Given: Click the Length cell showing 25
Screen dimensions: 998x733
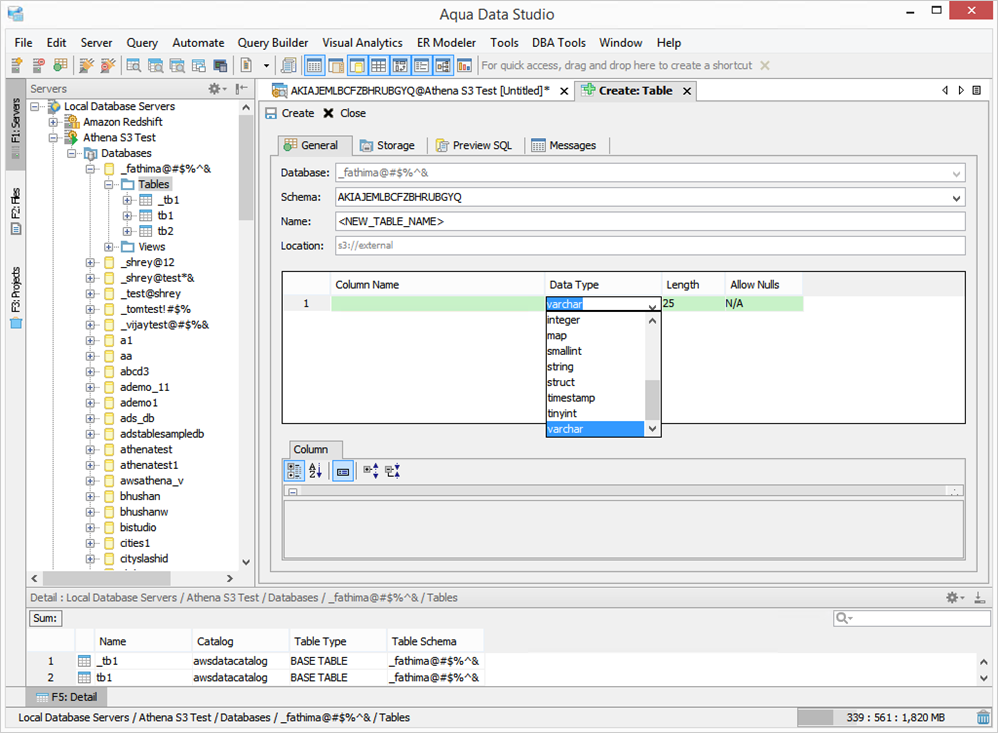Looking at the screenshot, I should 692,304.
